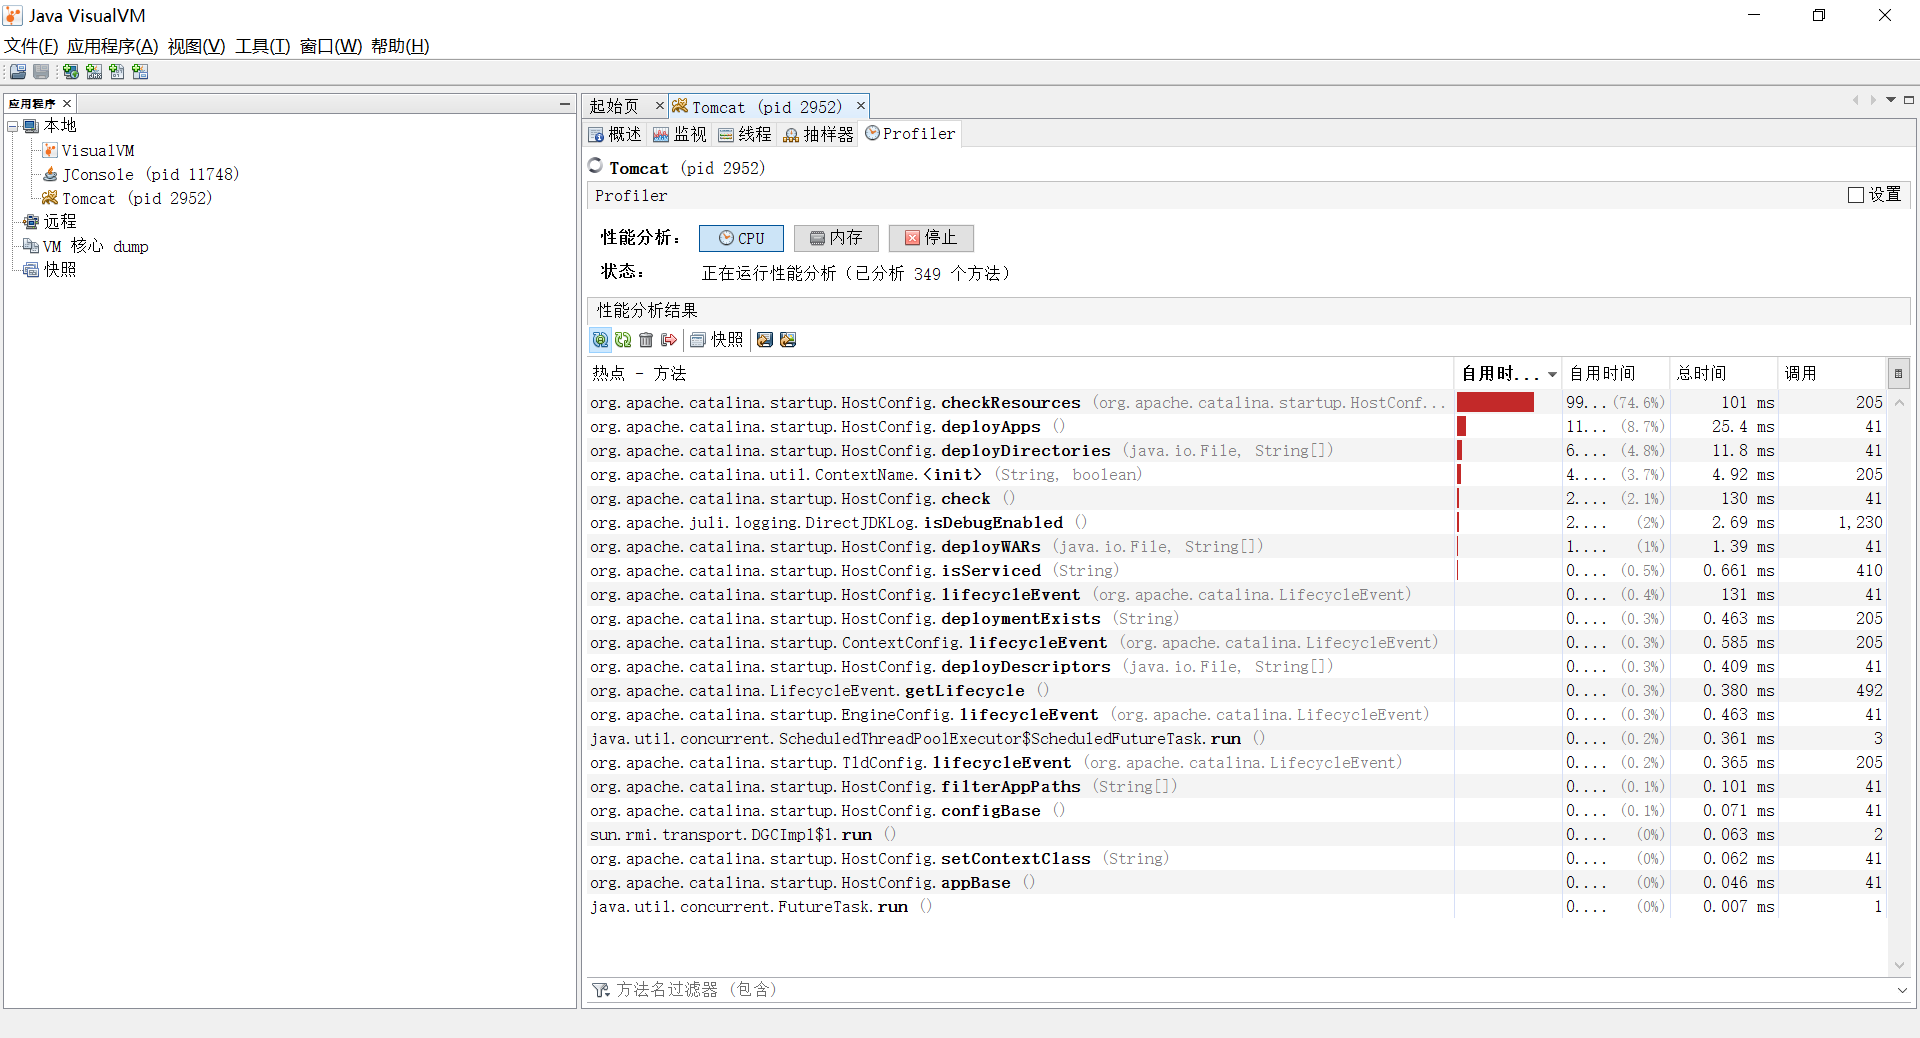The image size is (1920, 1038).
Task: Click the results table scroll-down arrow
Action: tap(1899, 965)
